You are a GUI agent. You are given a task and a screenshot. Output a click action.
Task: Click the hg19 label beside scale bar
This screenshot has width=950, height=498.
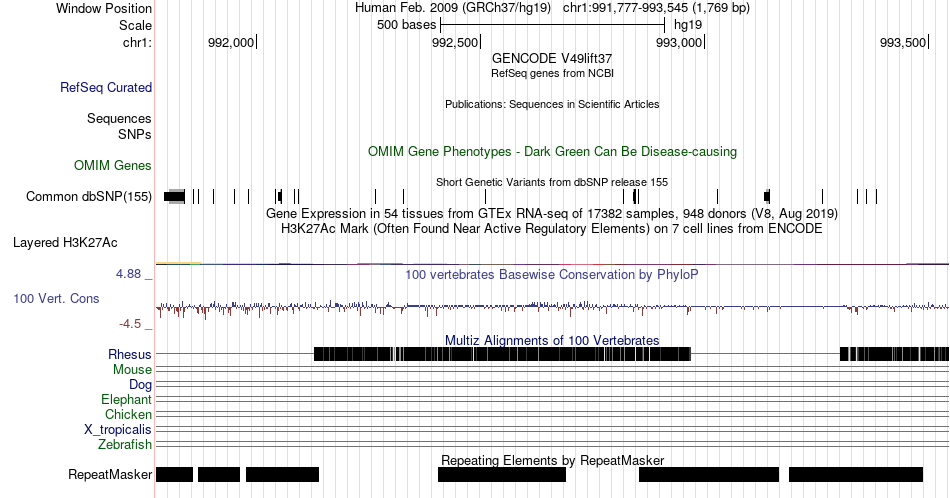click(x=688, y=25)
